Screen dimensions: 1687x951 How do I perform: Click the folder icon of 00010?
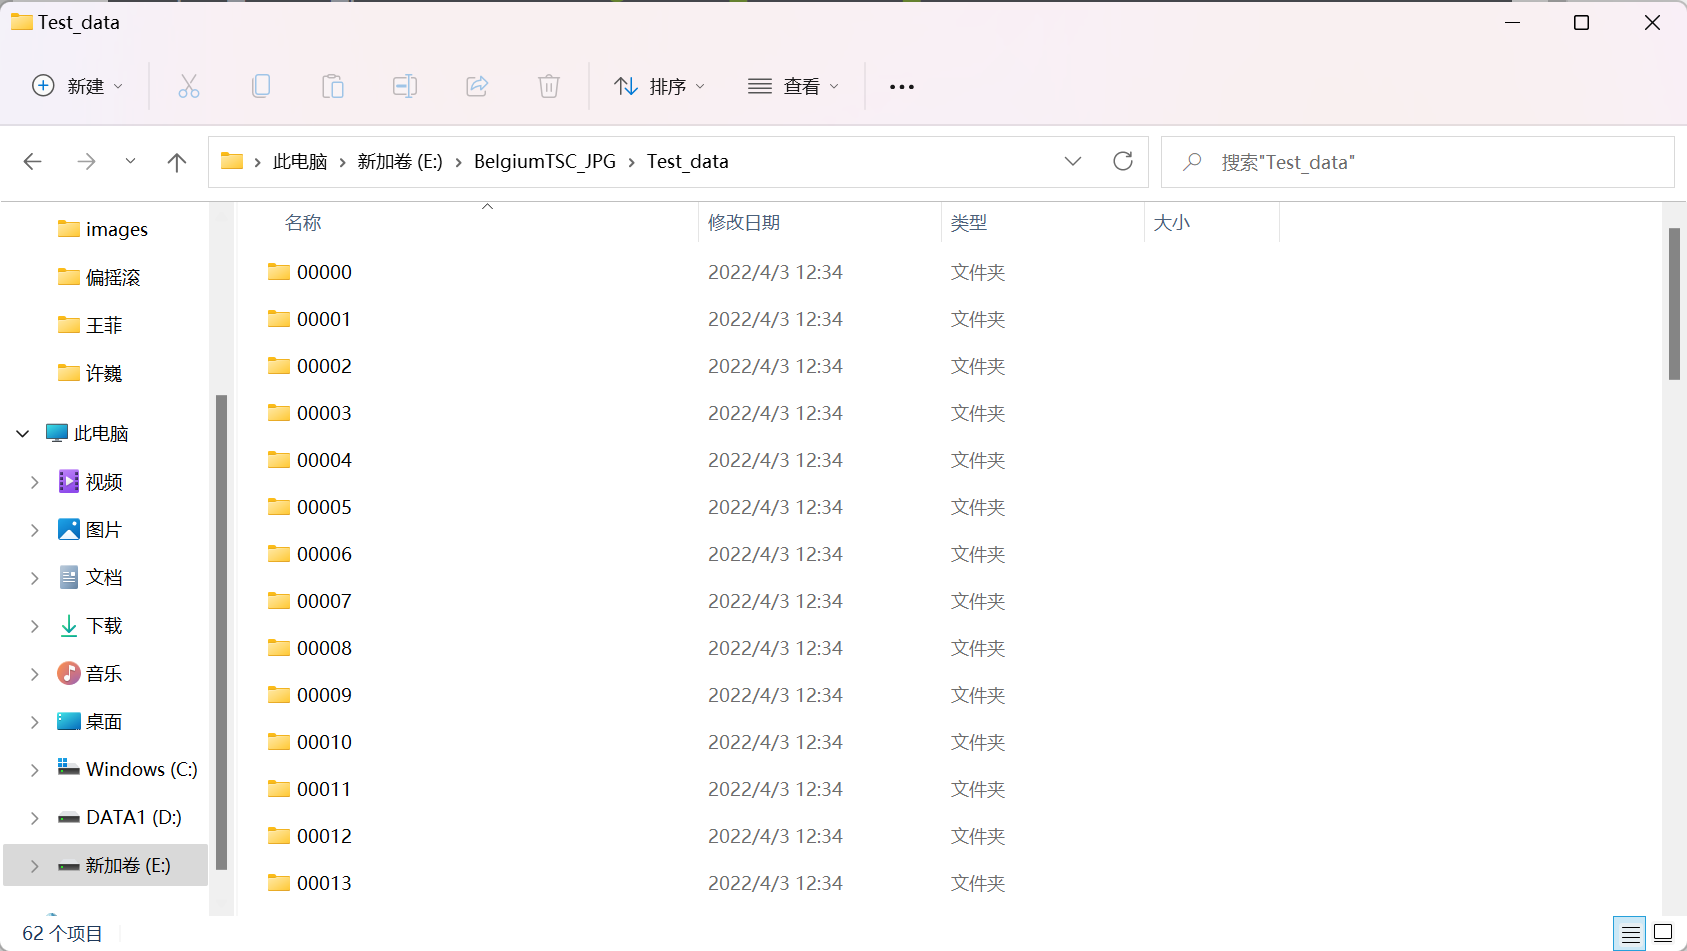279,742
